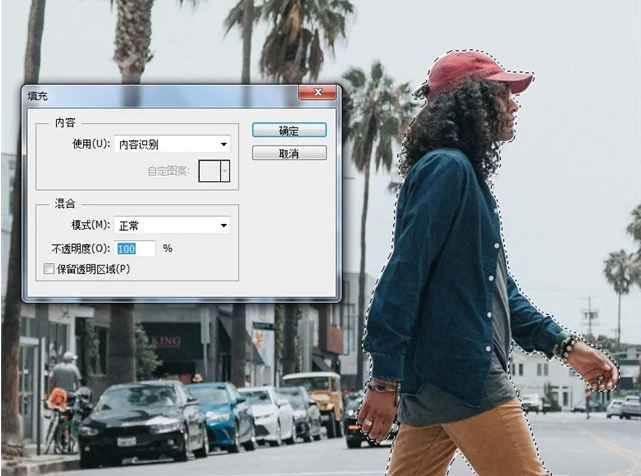The image size is (641, 476).
Task: Close the 填充 dialog with the X button
Action: (x=318, y=92)
